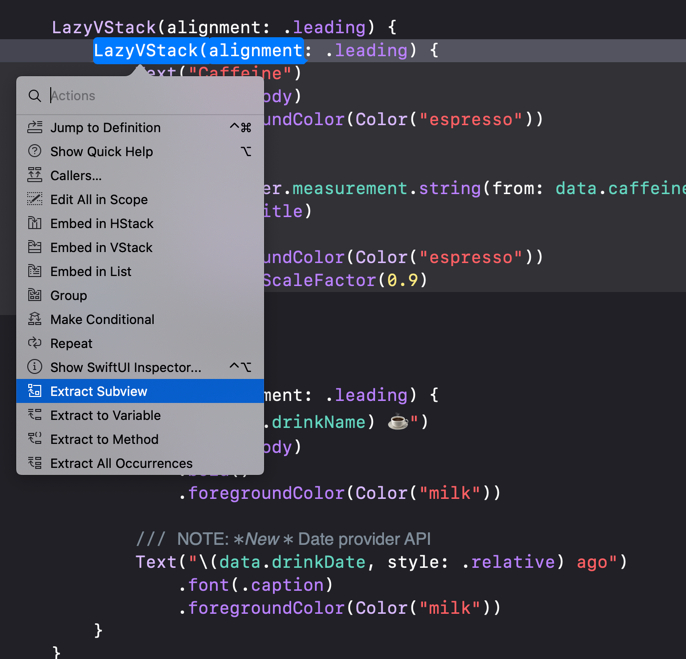Click the coffee cup emoji in string
The image size is (686, 659).
(x=398, y=422)
